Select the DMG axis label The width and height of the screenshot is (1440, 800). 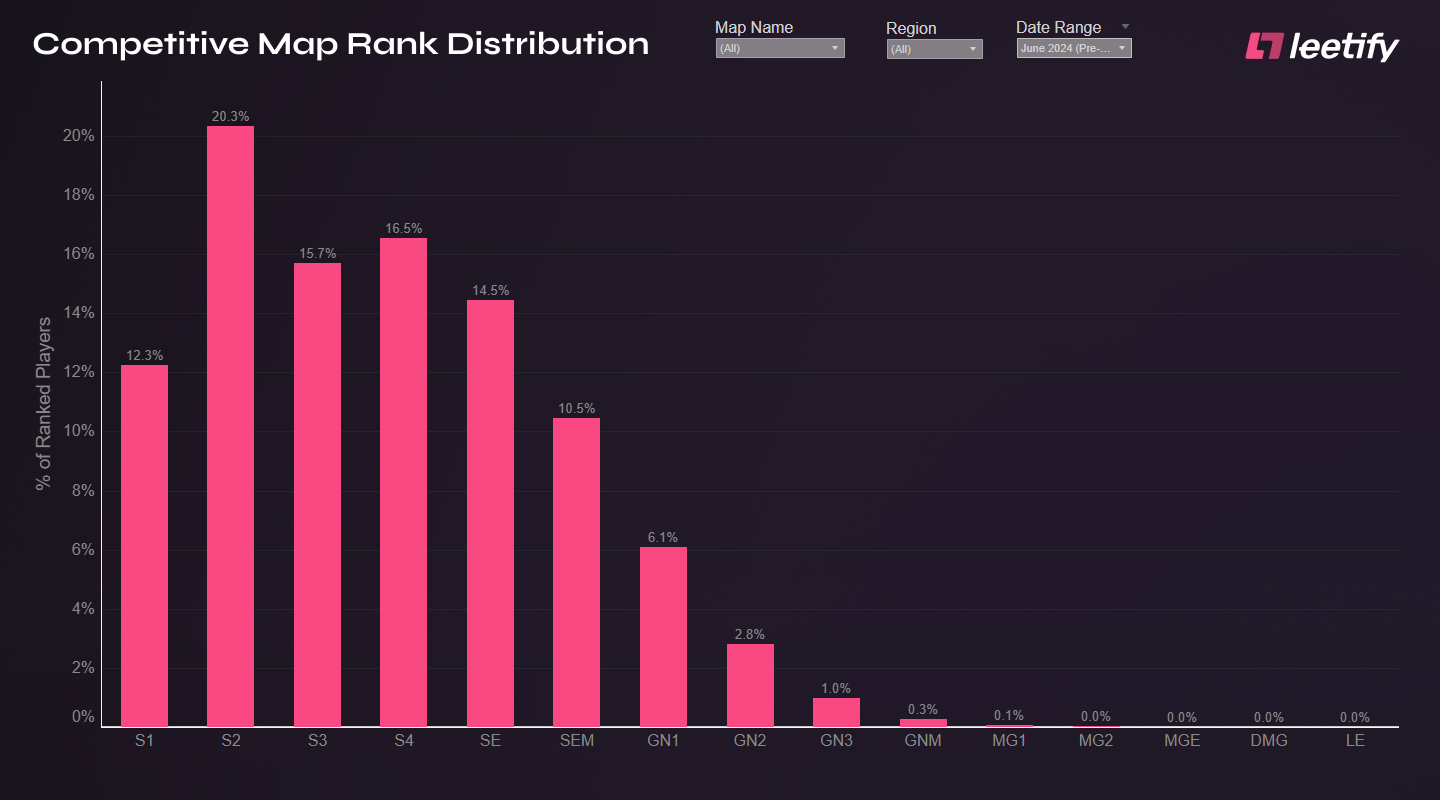pyautogui.click(x=1269, y=741)
